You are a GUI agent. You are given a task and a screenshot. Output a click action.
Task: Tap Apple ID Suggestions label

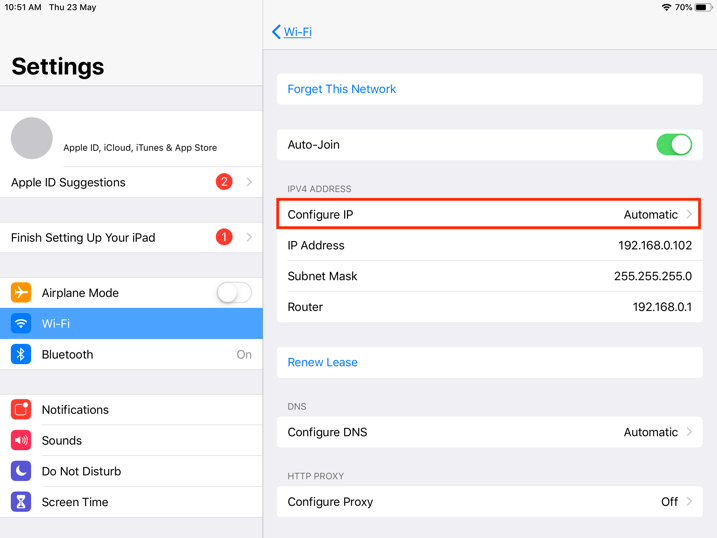(68, 182)
